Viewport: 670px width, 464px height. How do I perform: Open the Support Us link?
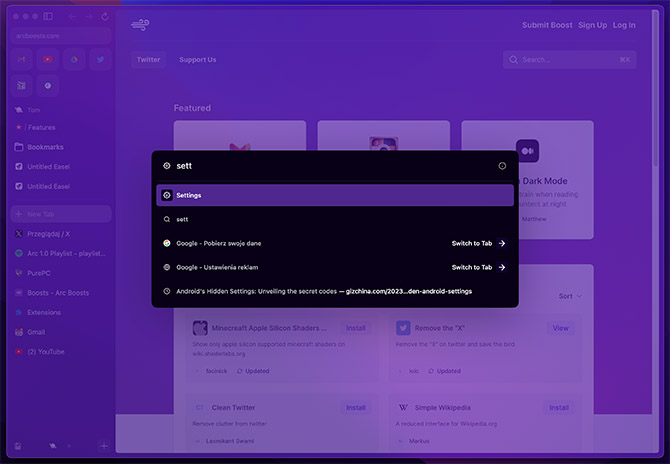tap(197, 60)
